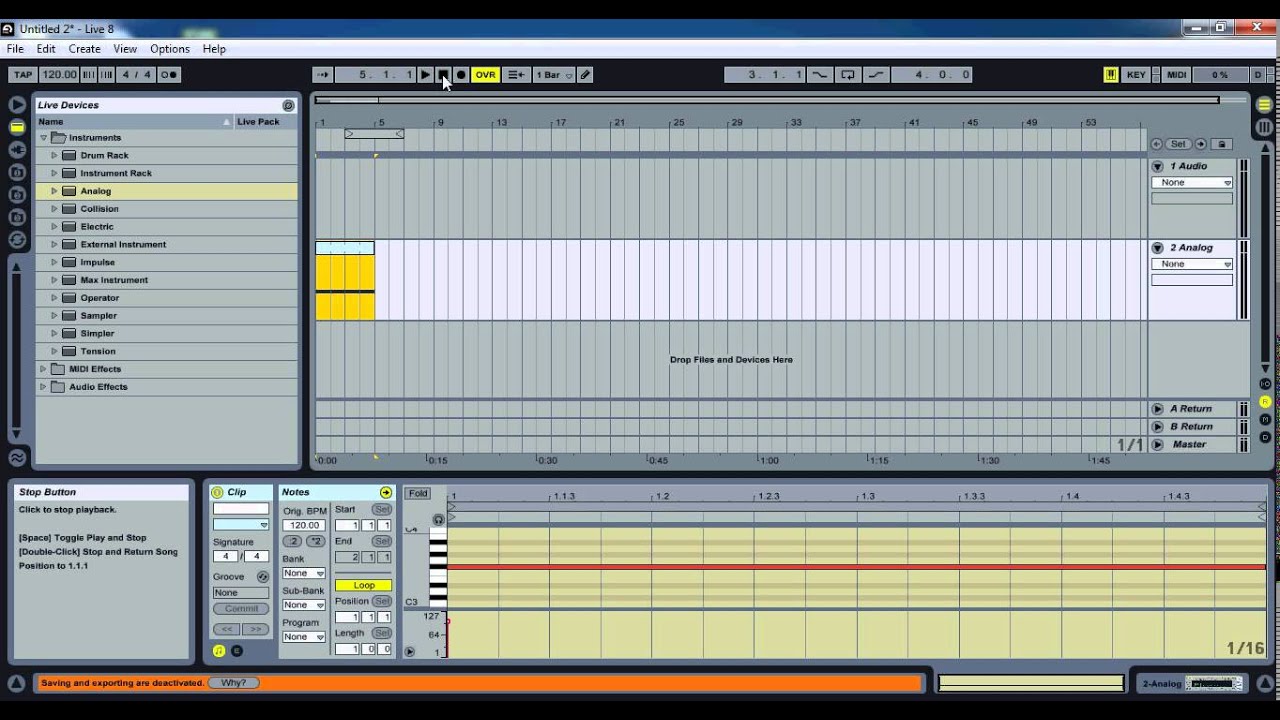This screenshot has width=1280, height=720.
Task: Toggle the clip Loop switch
Action: pos(363,585)
